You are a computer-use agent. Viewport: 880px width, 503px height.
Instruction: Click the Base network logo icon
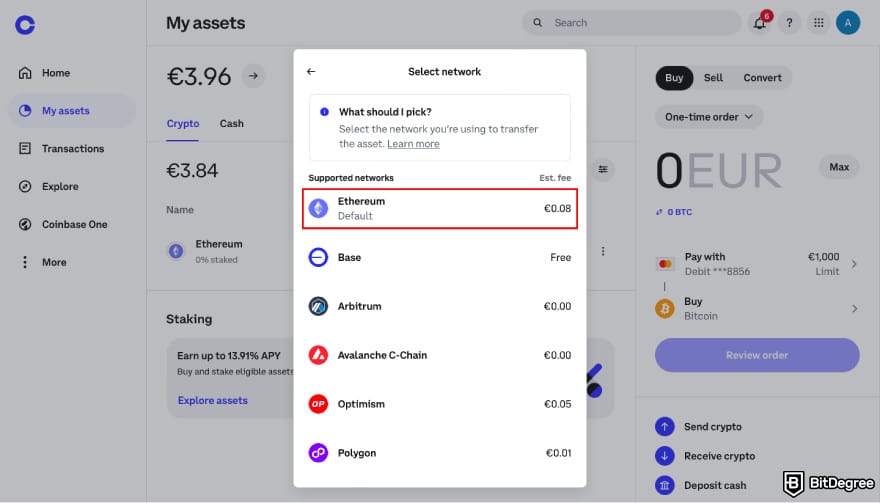[318, 257]
